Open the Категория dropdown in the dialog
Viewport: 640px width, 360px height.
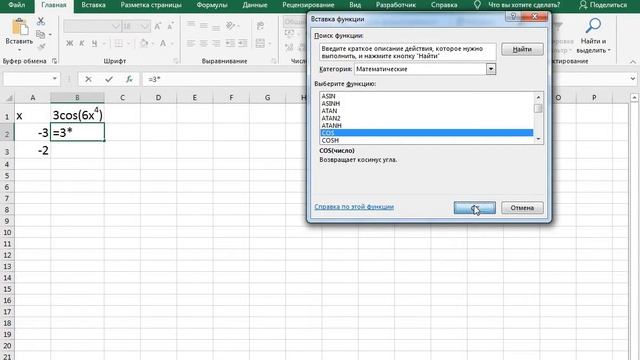[x=491, y=69]
